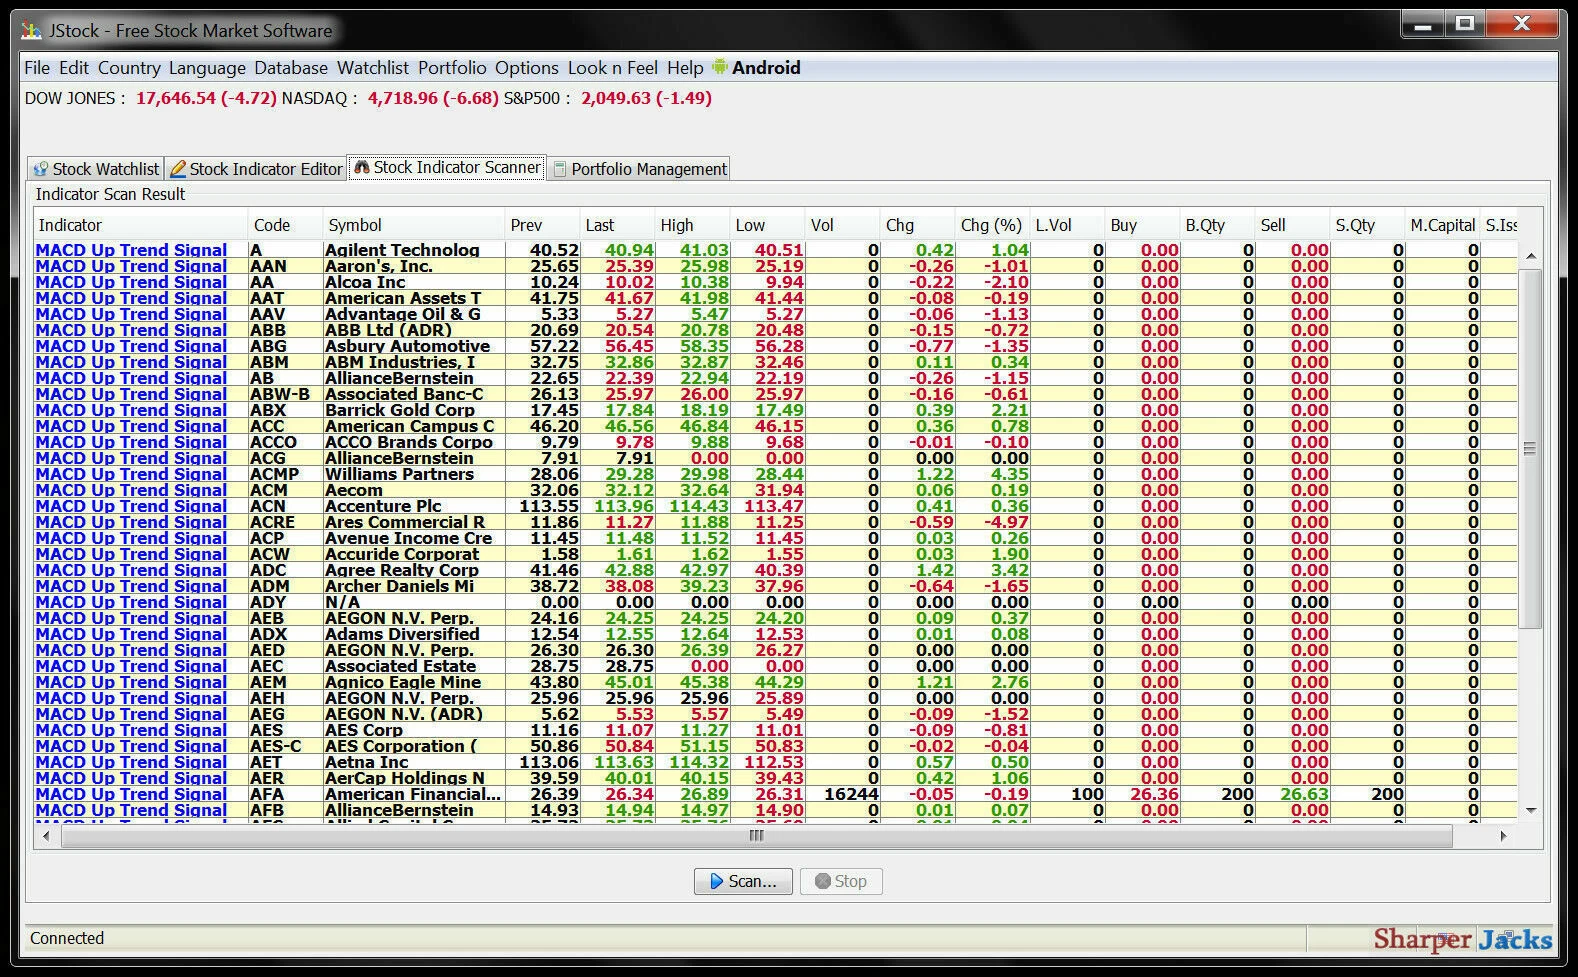Sort by the Vol column header
1578x977 pixels.
tap(843, 225)
